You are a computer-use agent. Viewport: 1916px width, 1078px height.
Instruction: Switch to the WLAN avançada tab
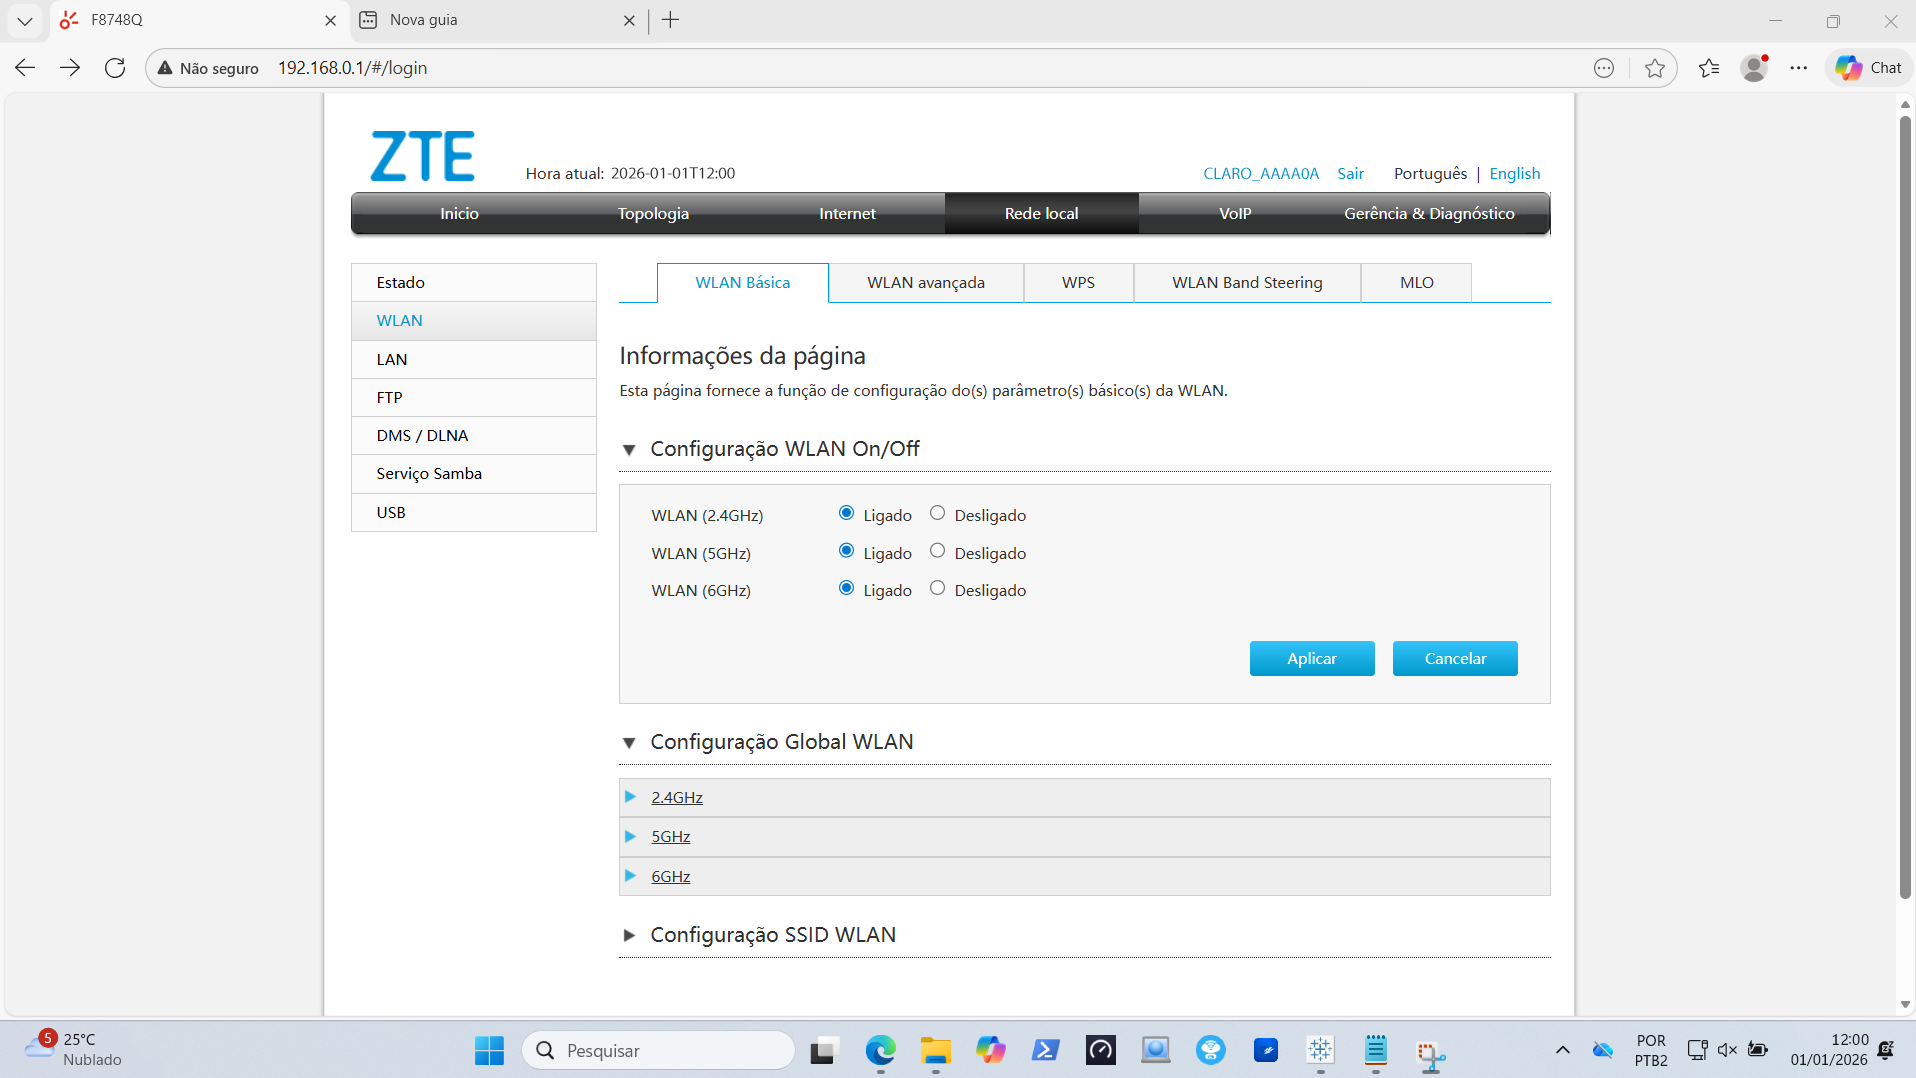click(x=926, y=282)
